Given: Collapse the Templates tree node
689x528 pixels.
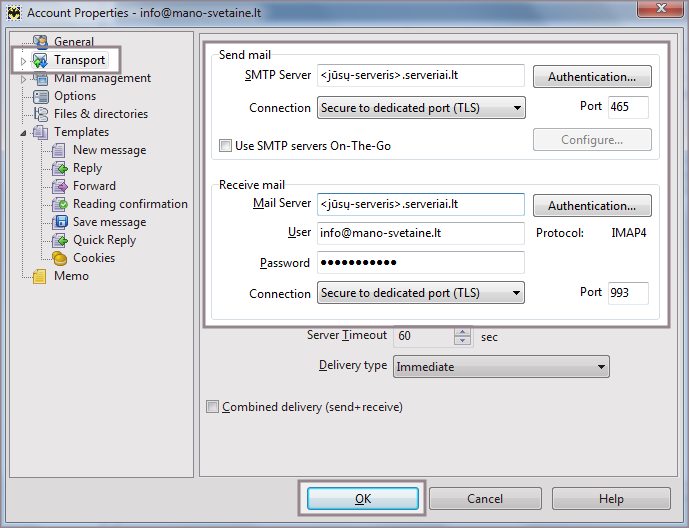Looking at the screenshot, I should coord(23,132).
